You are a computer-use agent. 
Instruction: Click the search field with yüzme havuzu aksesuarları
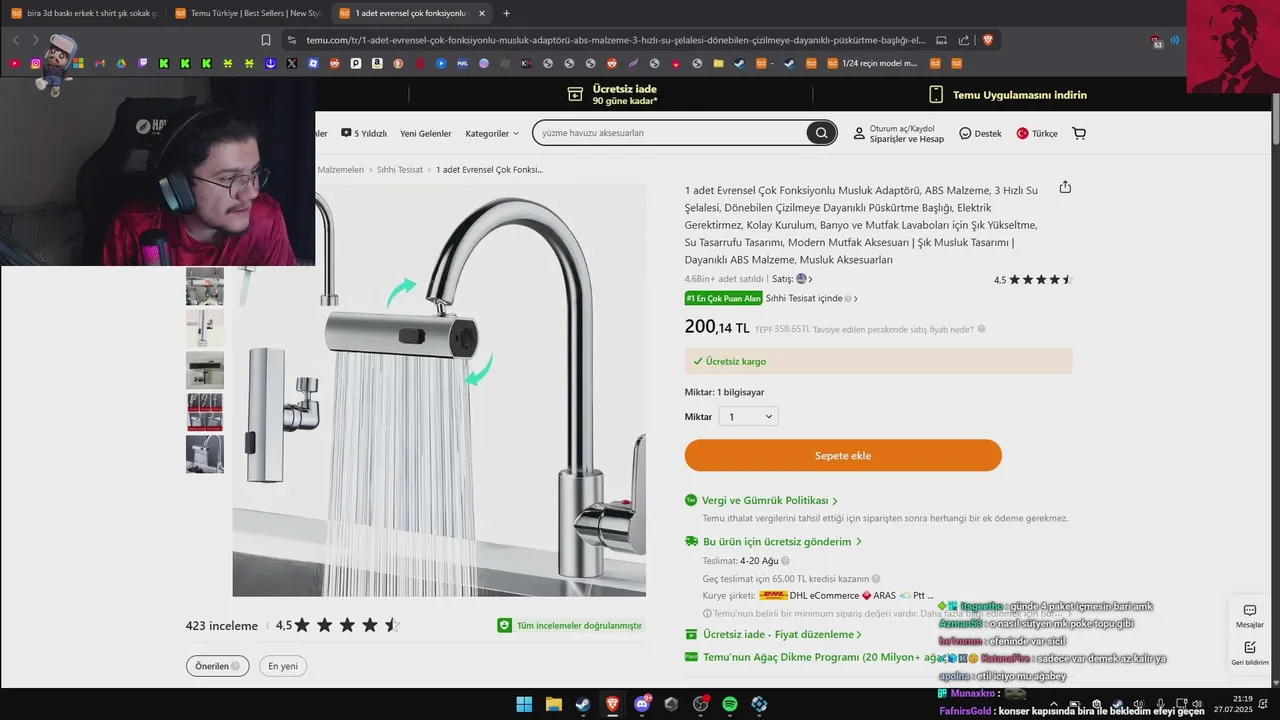tap(672, 133)
